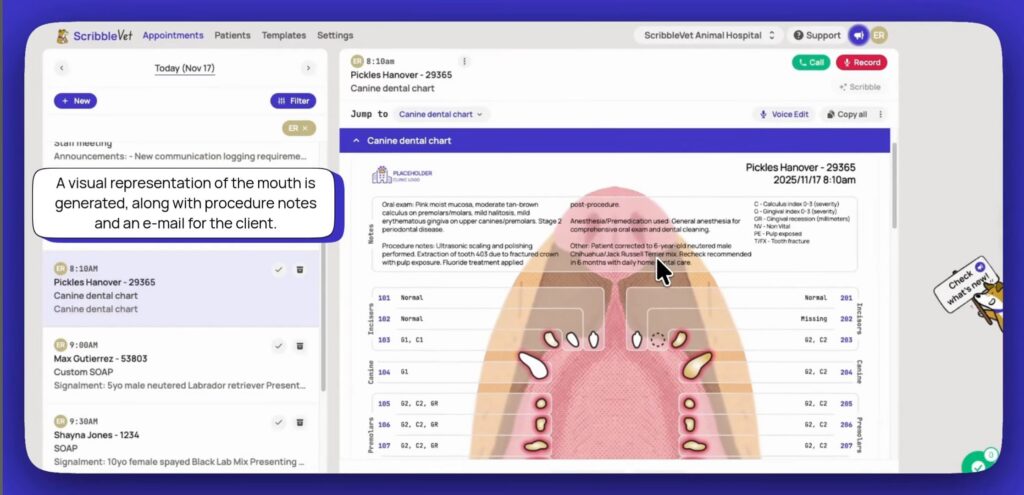Open the Support help link

pyautogui.click(x=817, y=35)
